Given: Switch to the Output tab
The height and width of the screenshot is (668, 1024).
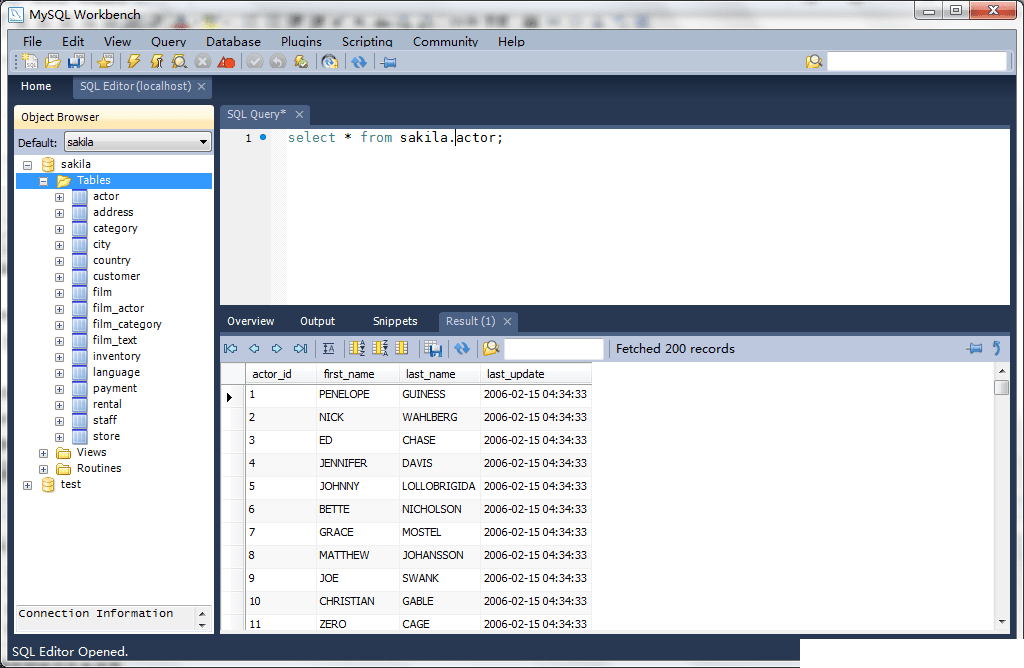Looking at the screenshot, I should [x=317, y=321].
